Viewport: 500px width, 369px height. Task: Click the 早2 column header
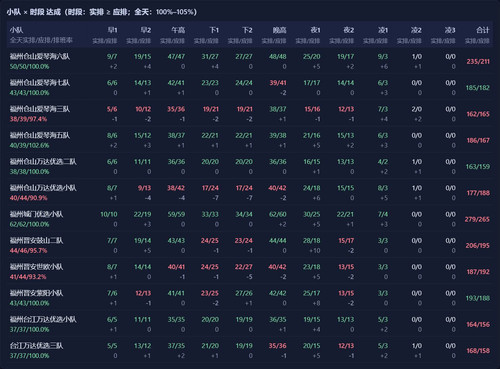tap(146, 30)
